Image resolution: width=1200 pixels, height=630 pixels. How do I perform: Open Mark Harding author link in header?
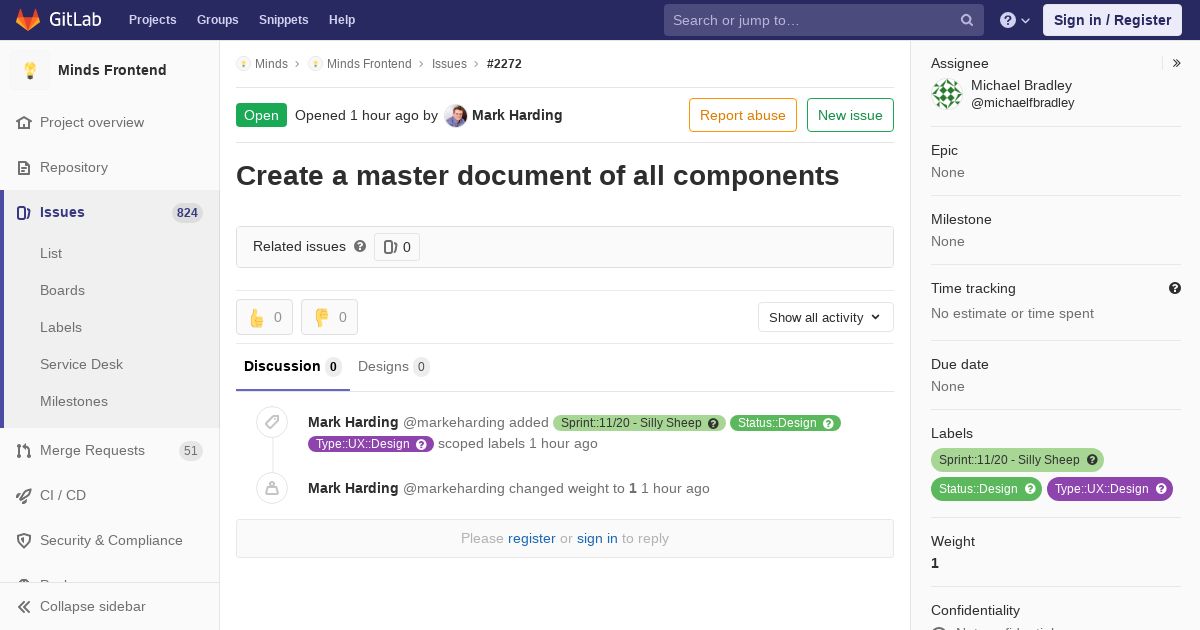[x=517, y=115]
